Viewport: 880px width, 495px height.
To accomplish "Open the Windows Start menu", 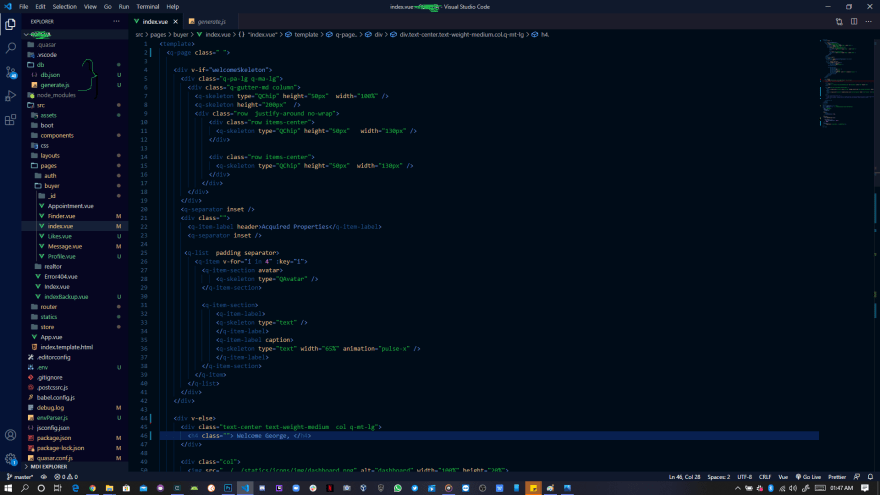I will pos(8,488).
